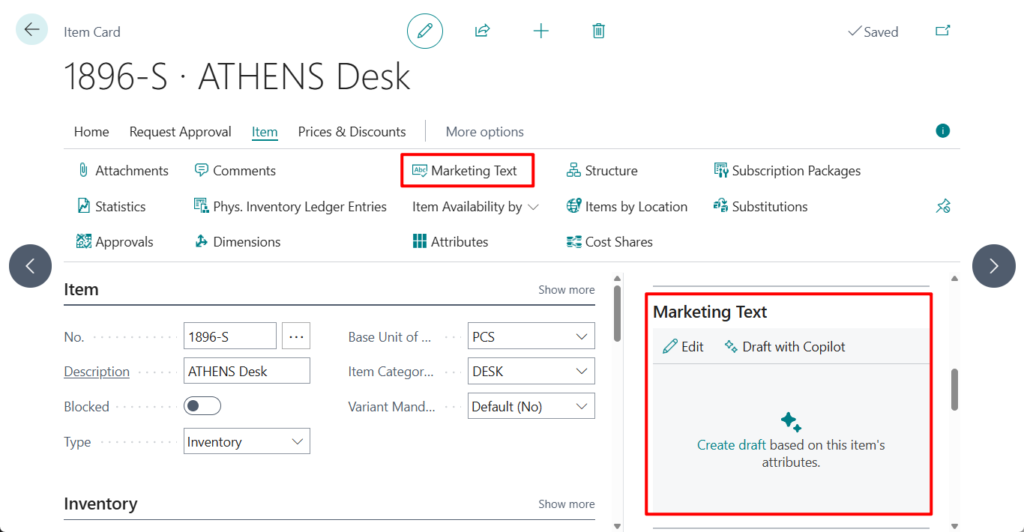Go to previous record arrow
1024x532 pixels.
[31, 266]
